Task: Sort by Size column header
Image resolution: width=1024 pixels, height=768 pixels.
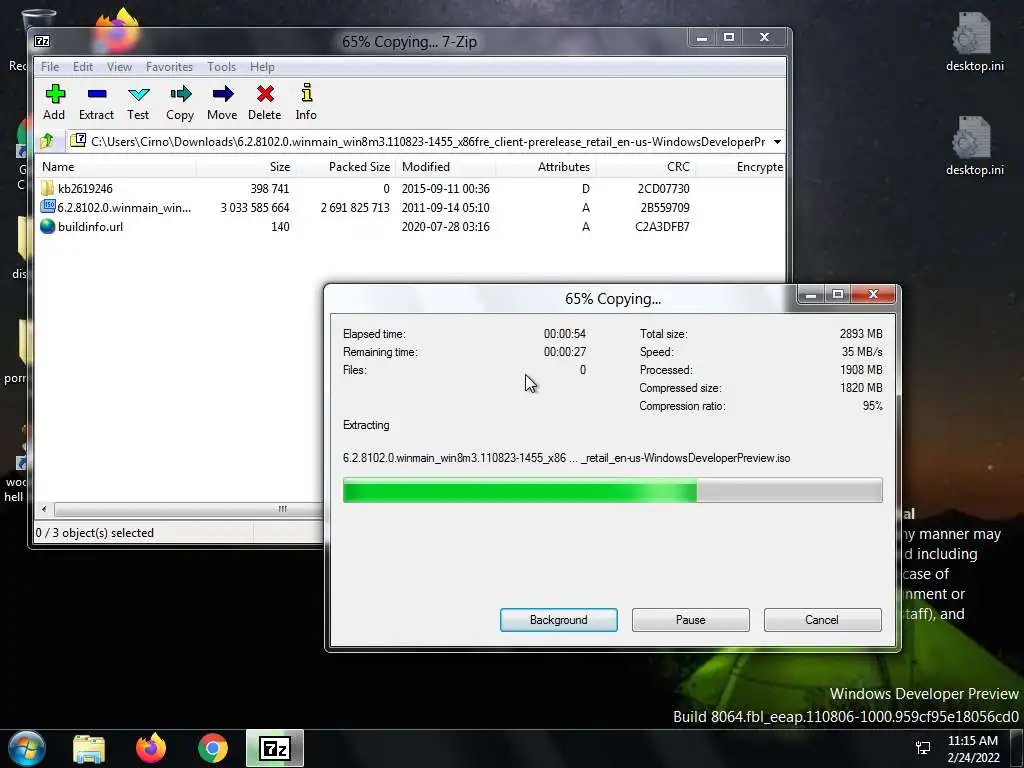Action: [x=246, y=167]
